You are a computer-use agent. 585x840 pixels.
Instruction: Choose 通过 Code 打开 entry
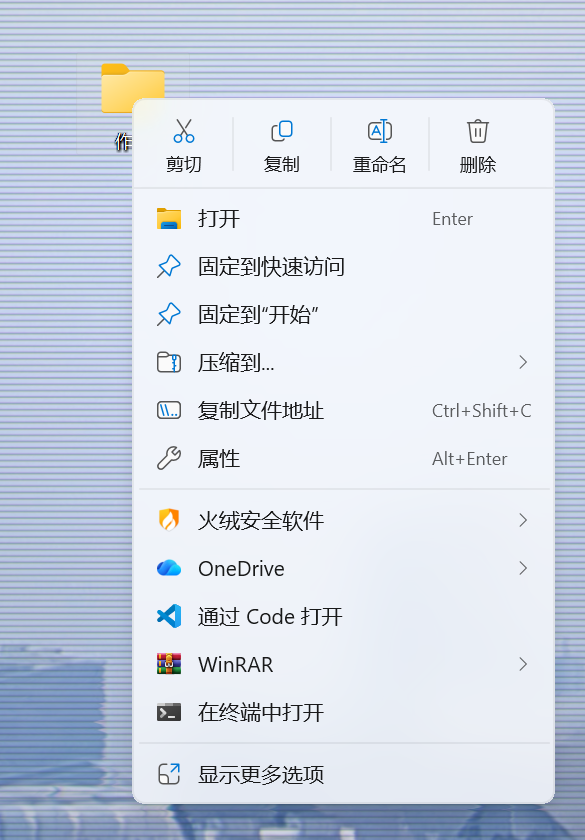[x=343, y=617]
